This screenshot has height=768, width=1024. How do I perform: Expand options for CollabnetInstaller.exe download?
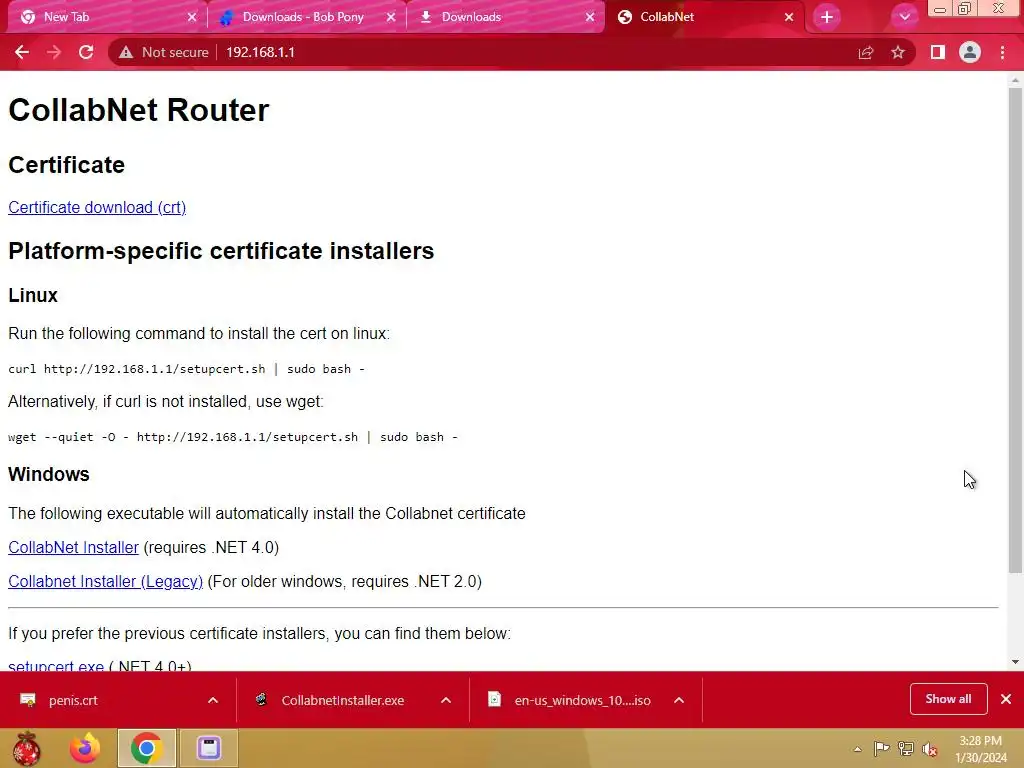tap(446, 700)
